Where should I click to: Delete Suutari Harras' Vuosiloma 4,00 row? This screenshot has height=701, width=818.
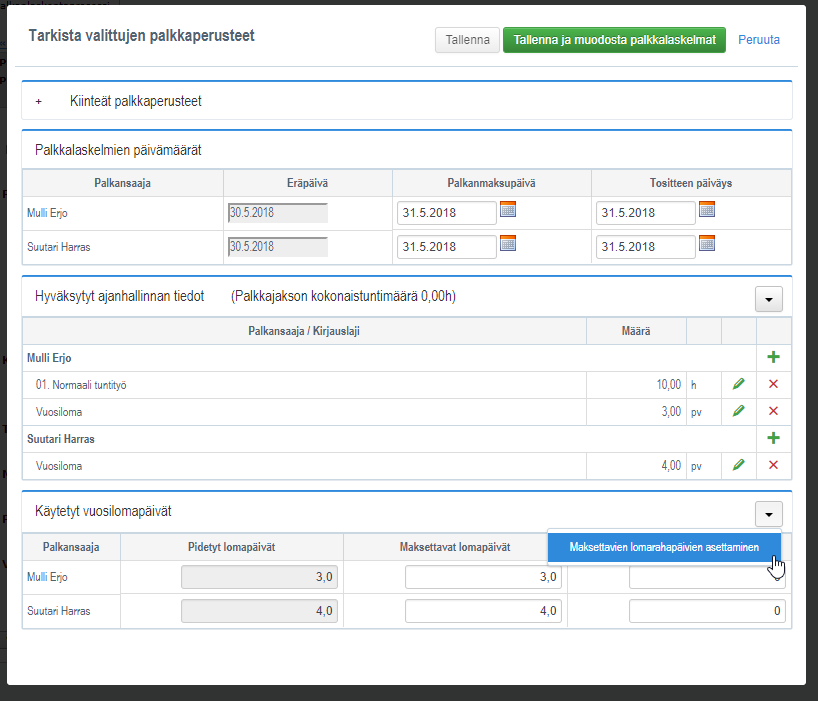click(x=773, y=465)
